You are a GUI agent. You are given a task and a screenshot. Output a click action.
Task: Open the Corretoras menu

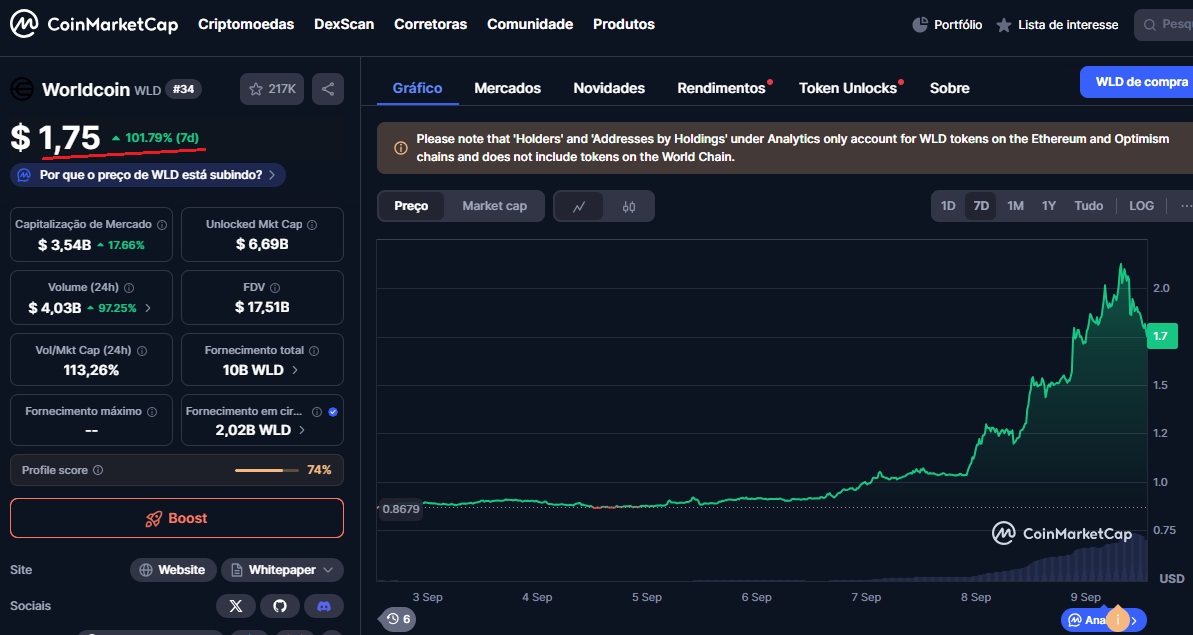(x=431, y=24)
